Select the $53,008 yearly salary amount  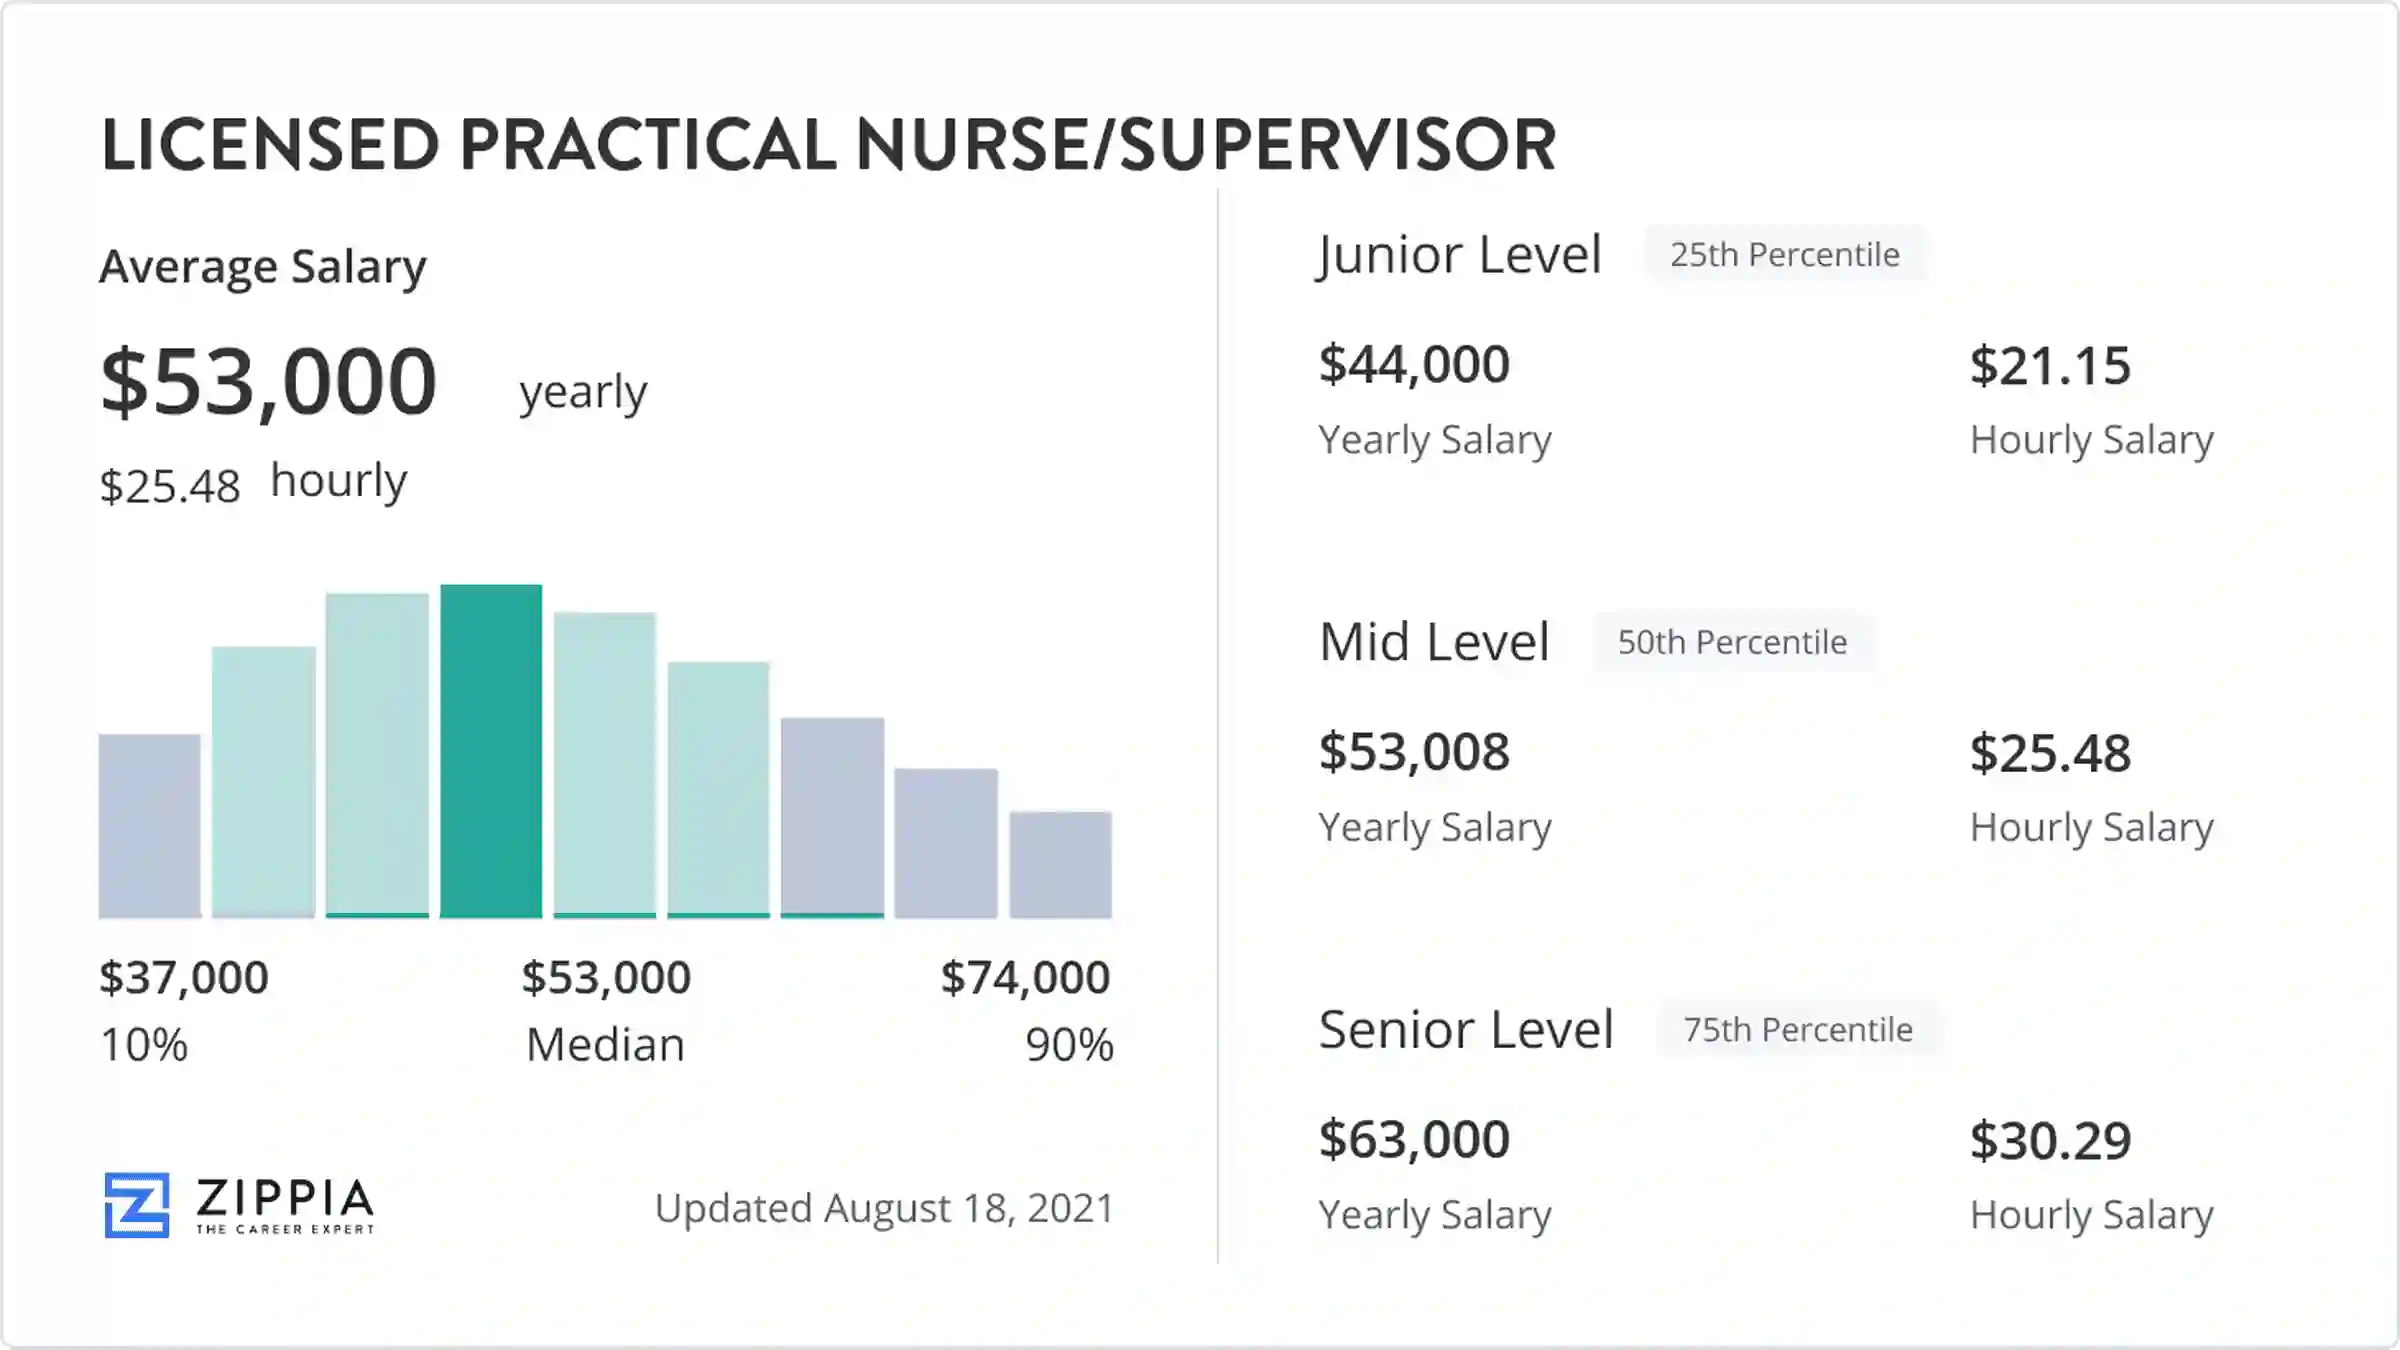pyautogui.click(x=1414, y=752)
